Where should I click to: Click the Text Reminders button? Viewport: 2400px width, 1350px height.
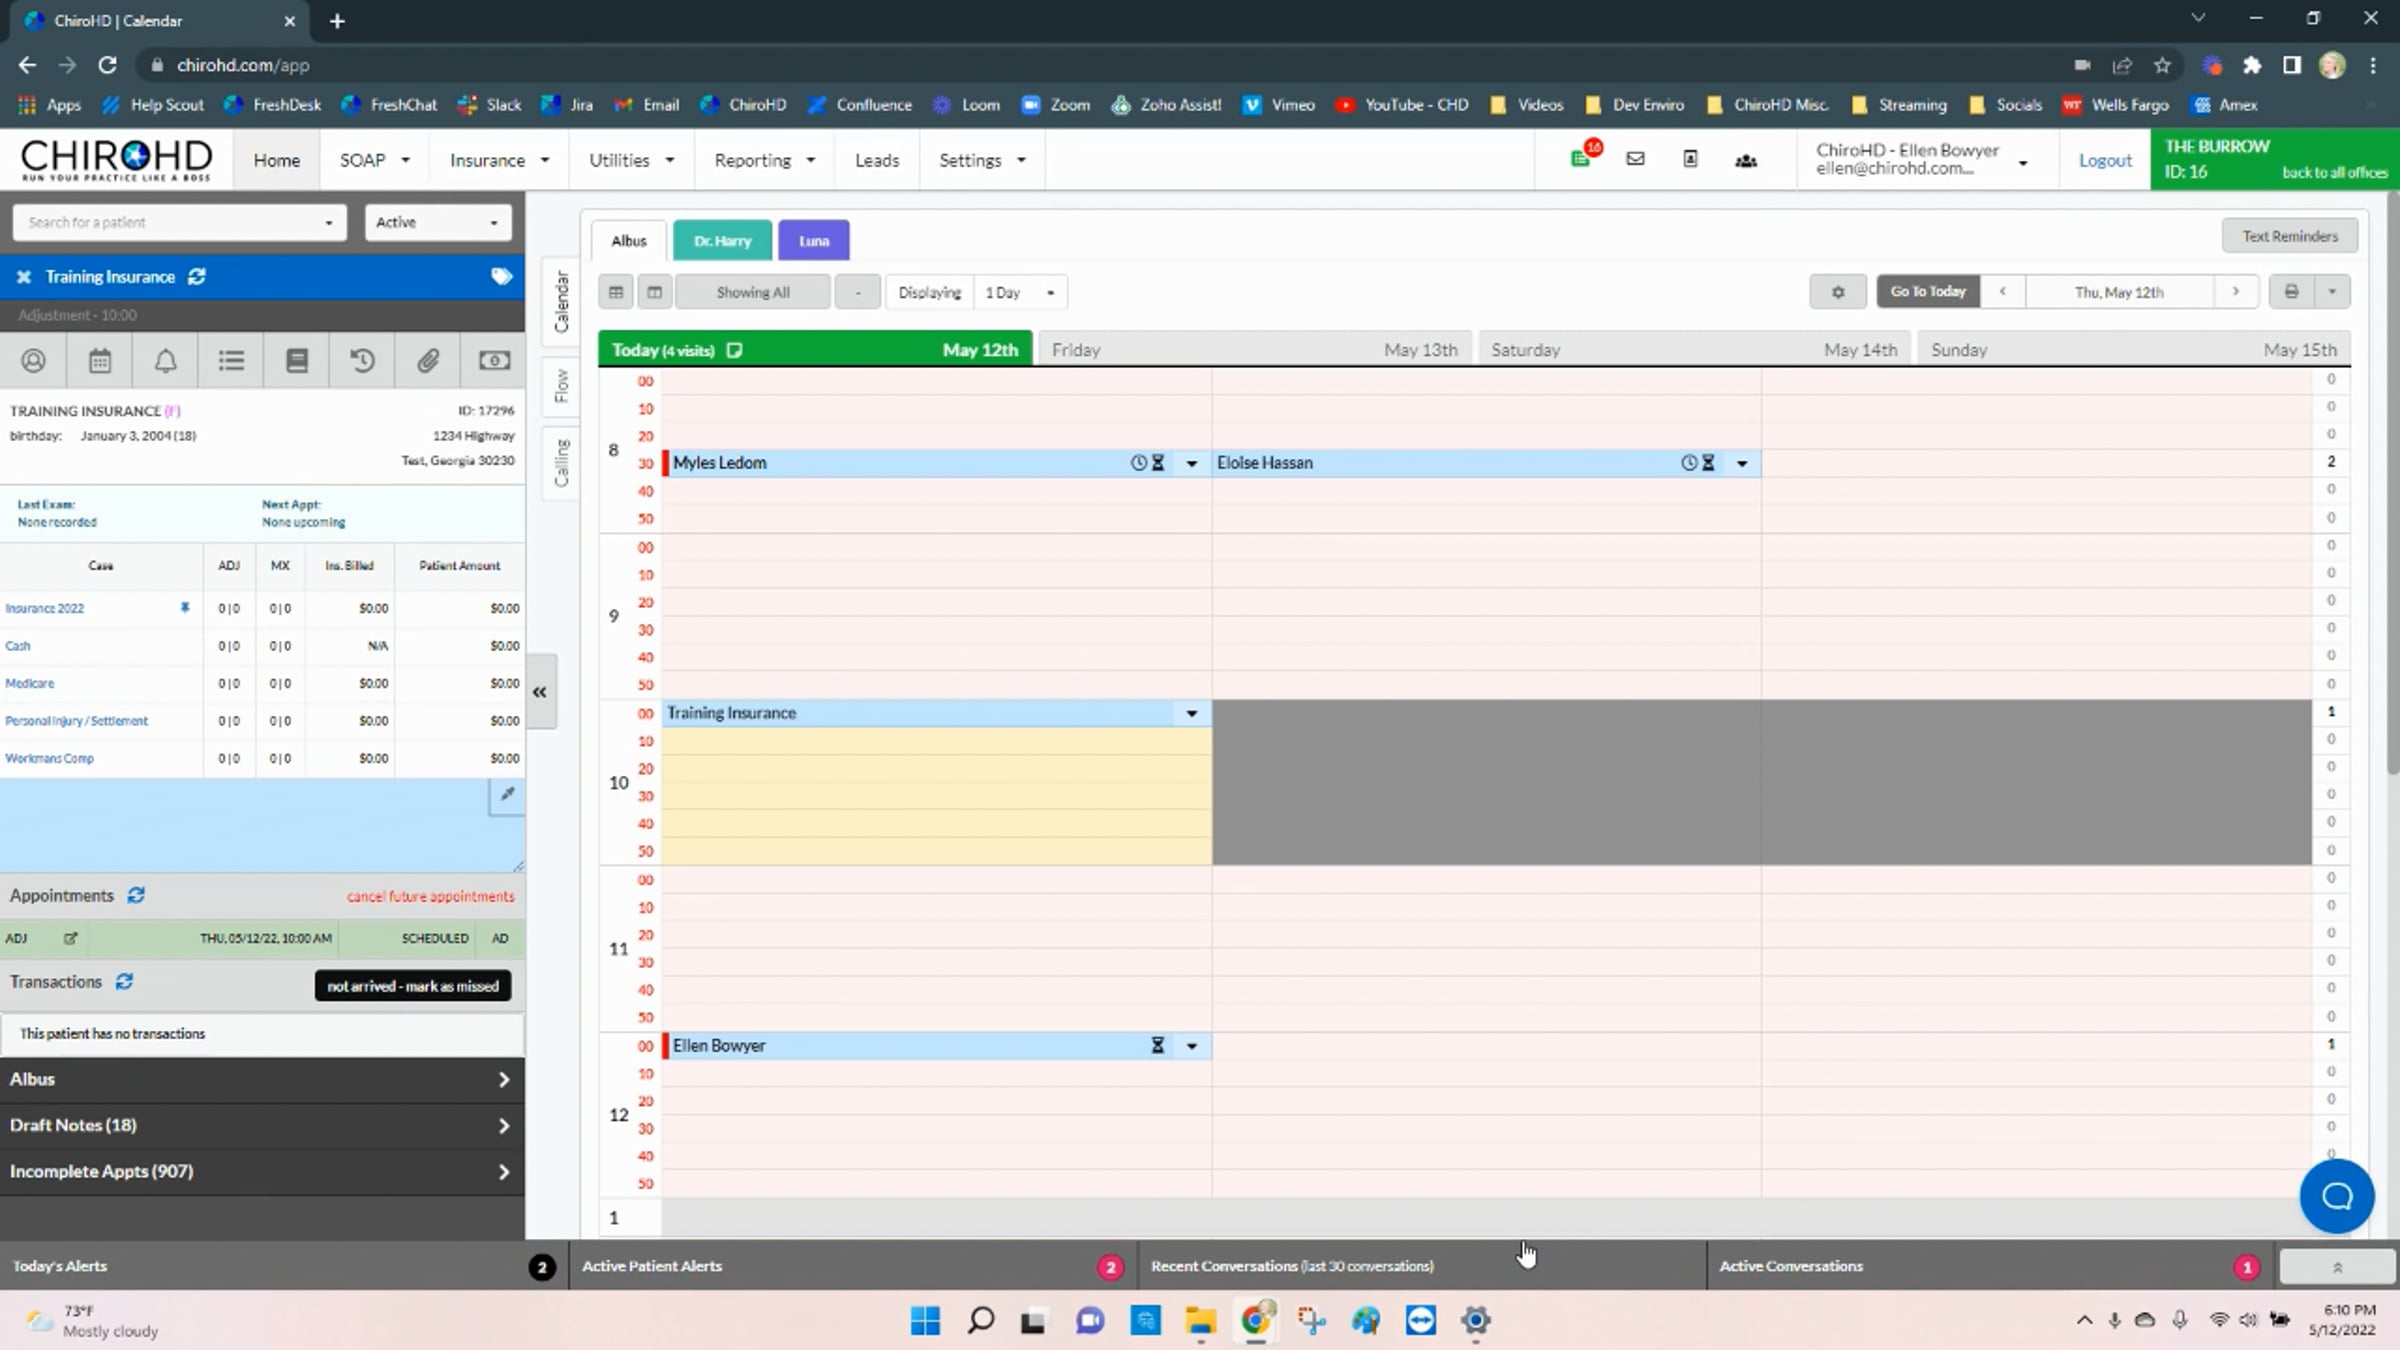pyautogui.click(x=2290, y=236)
